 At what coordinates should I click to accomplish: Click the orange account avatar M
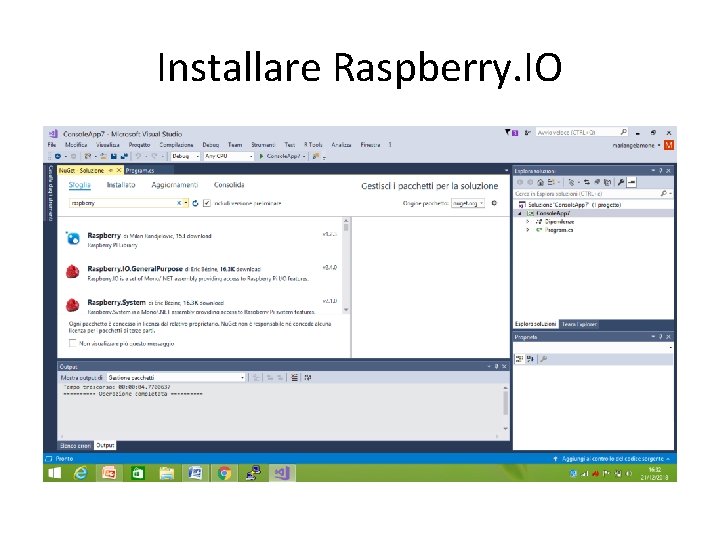[669, 145]
